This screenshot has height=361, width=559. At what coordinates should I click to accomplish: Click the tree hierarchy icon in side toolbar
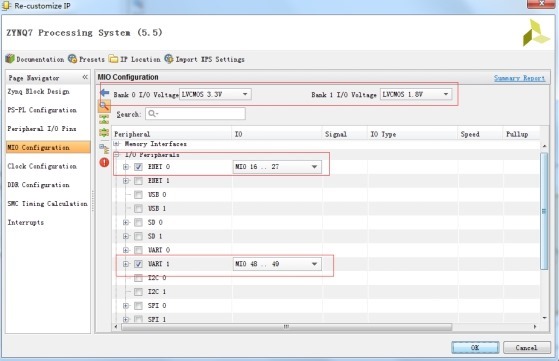tap(104, 148)
